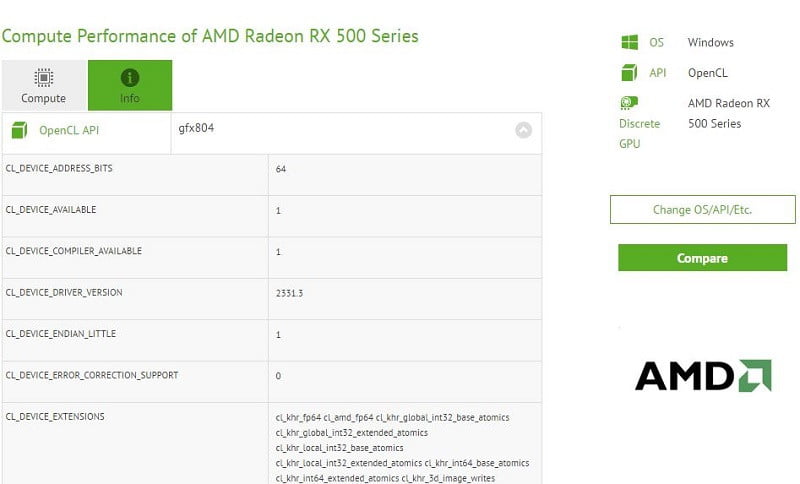800x484 pixels.
Task: Click the CL_DEVICE_ERROR_CORRECTION_SUPPORT row label
Action: tap(92, 375)
